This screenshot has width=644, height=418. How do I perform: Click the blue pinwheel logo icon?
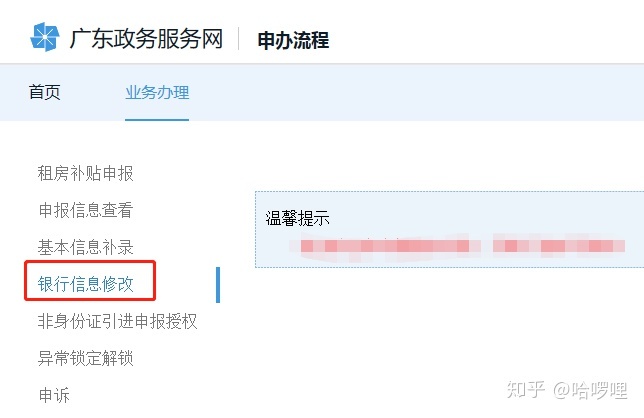pyautogui.click(x=45, y=37)
